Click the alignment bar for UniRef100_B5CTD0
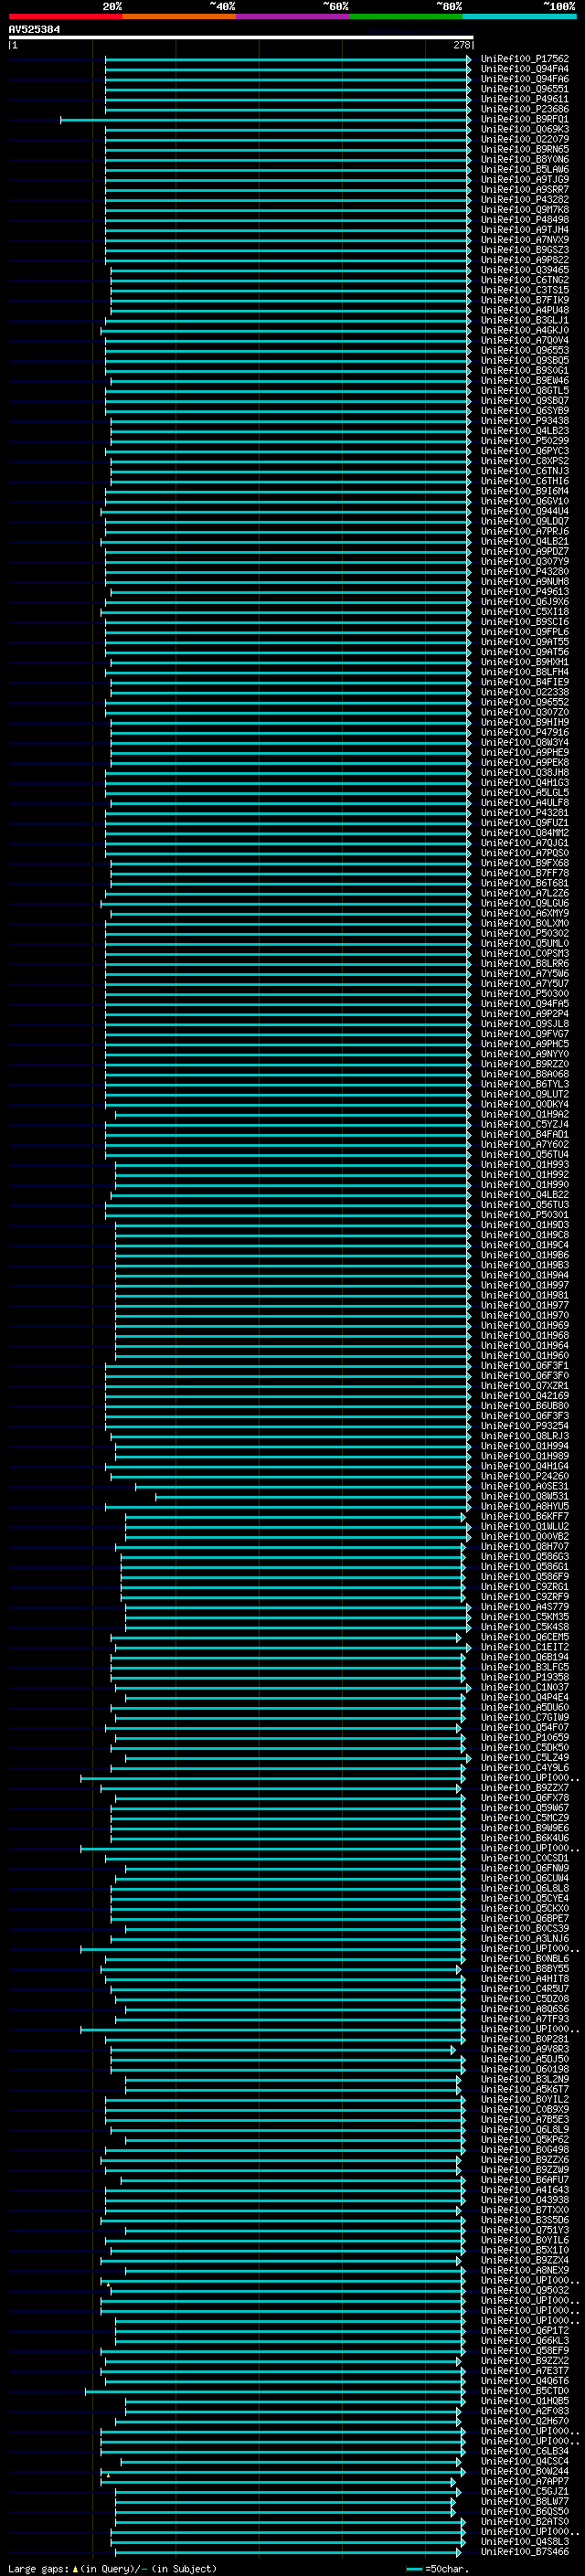 (275, 2391)
